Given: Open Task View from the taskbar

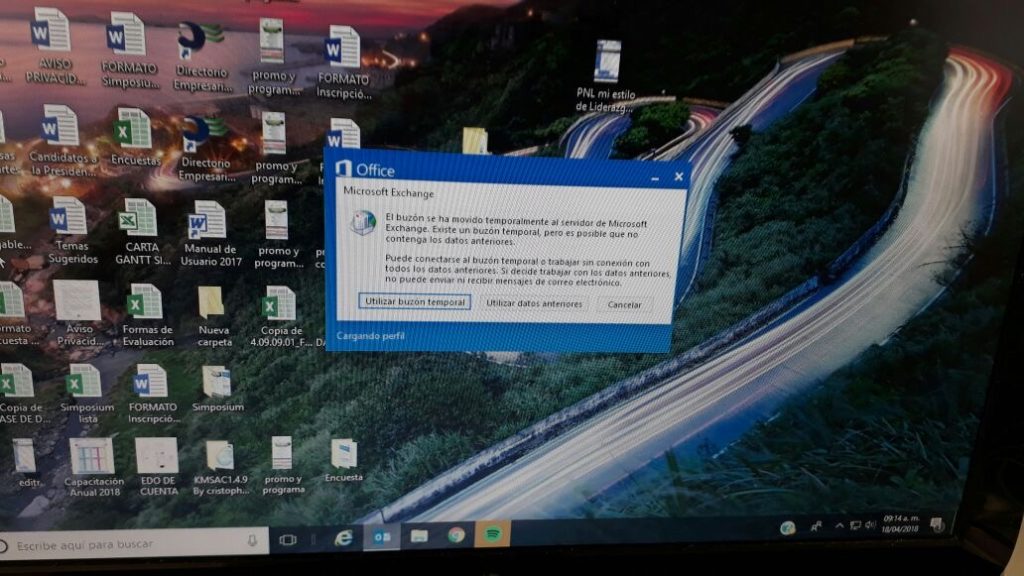Looking at the screenshot, I should (289, 540).
